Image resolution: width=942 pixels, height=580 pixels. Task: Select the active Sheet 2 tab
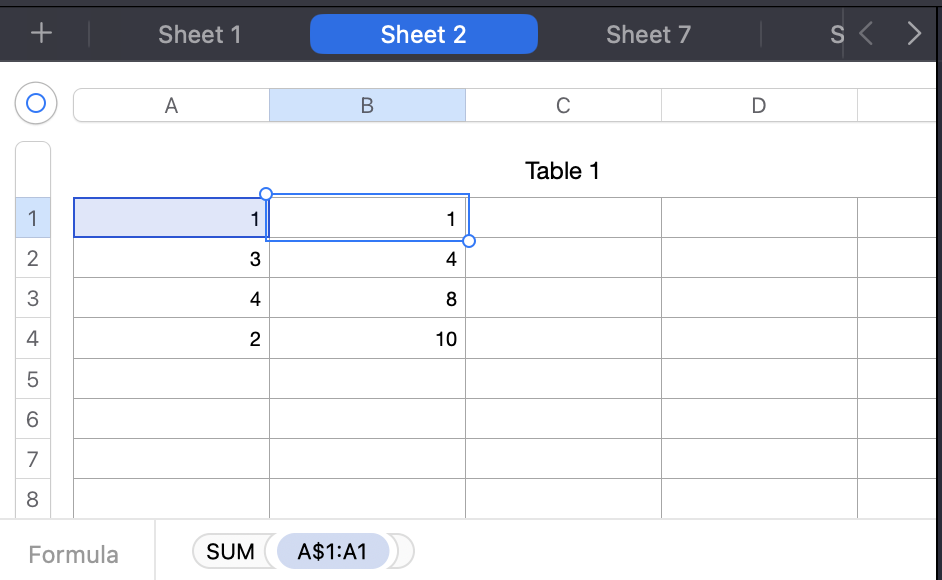pos(423,34)
